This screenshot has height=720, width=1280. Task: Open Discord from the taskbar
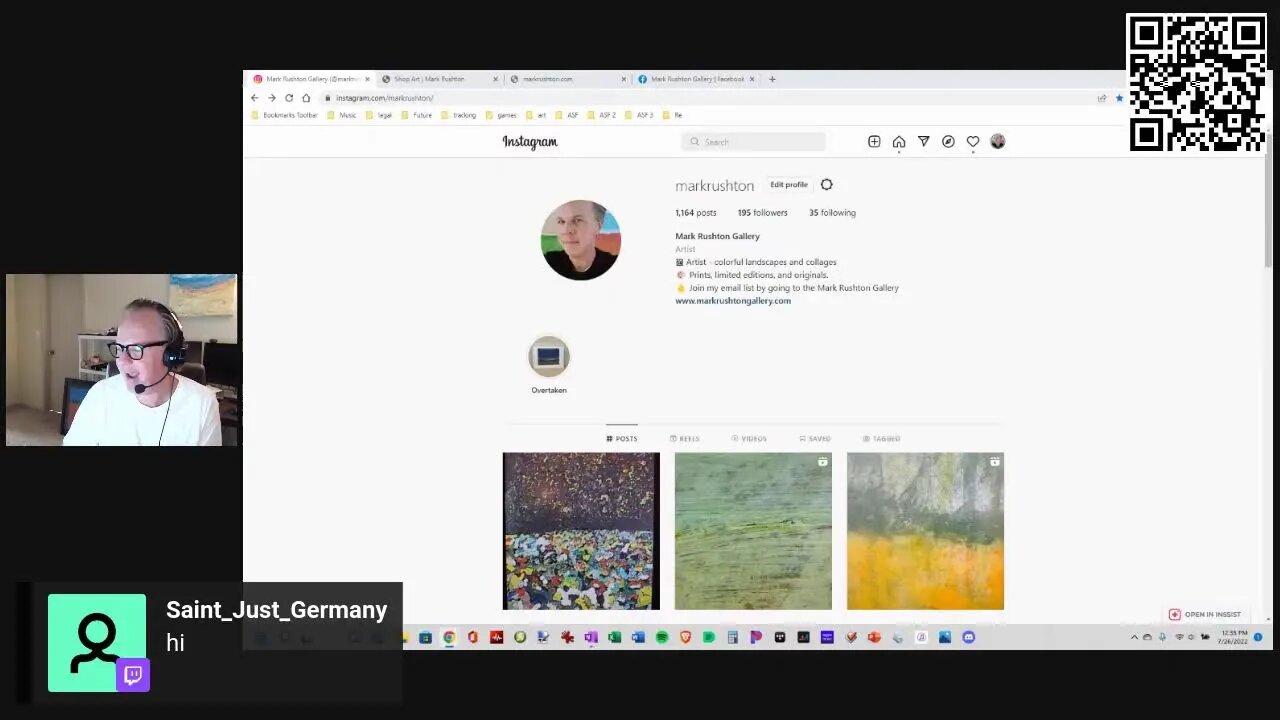coord(969,637)
